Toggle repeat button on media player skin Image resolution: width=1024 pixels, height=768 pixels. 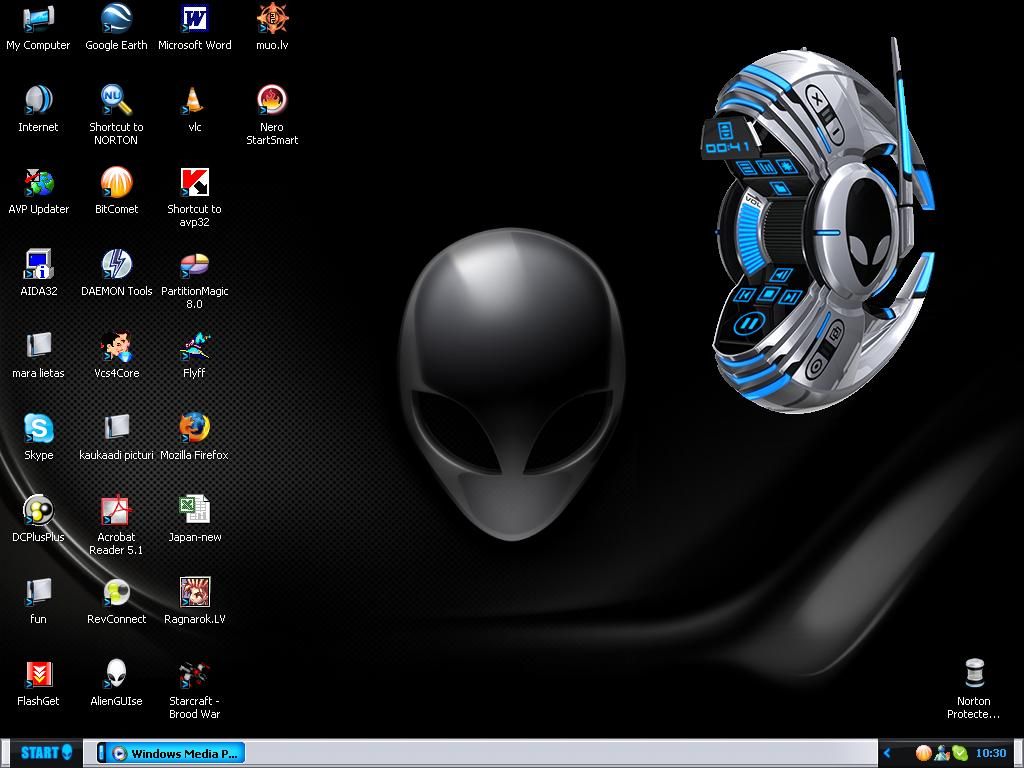[x=834, y=334]
